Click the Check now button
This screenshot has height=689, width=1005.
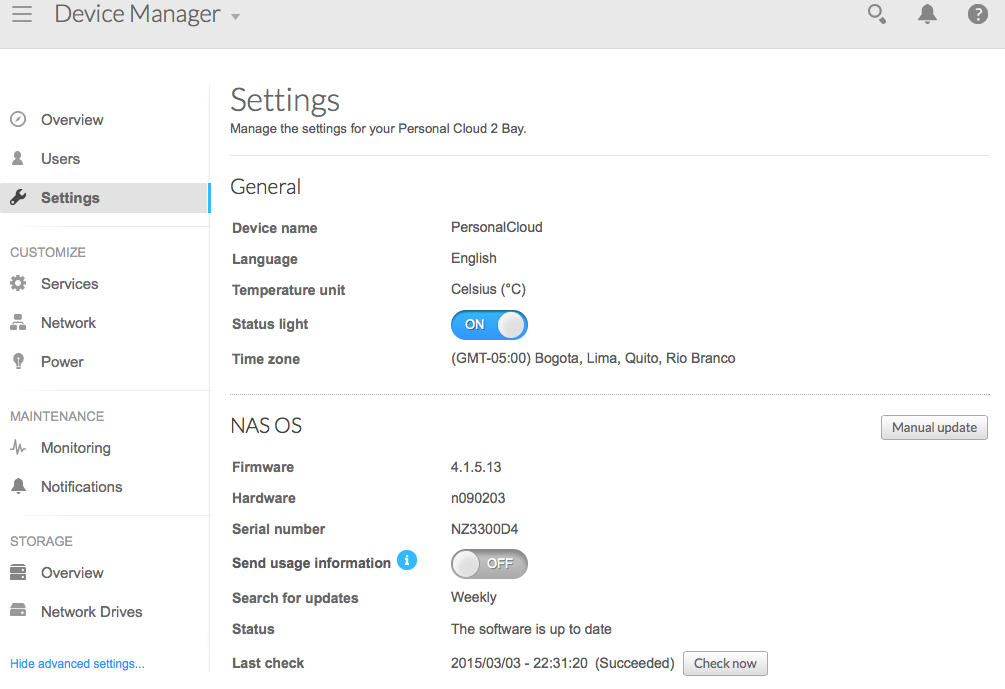pos(725,663)
